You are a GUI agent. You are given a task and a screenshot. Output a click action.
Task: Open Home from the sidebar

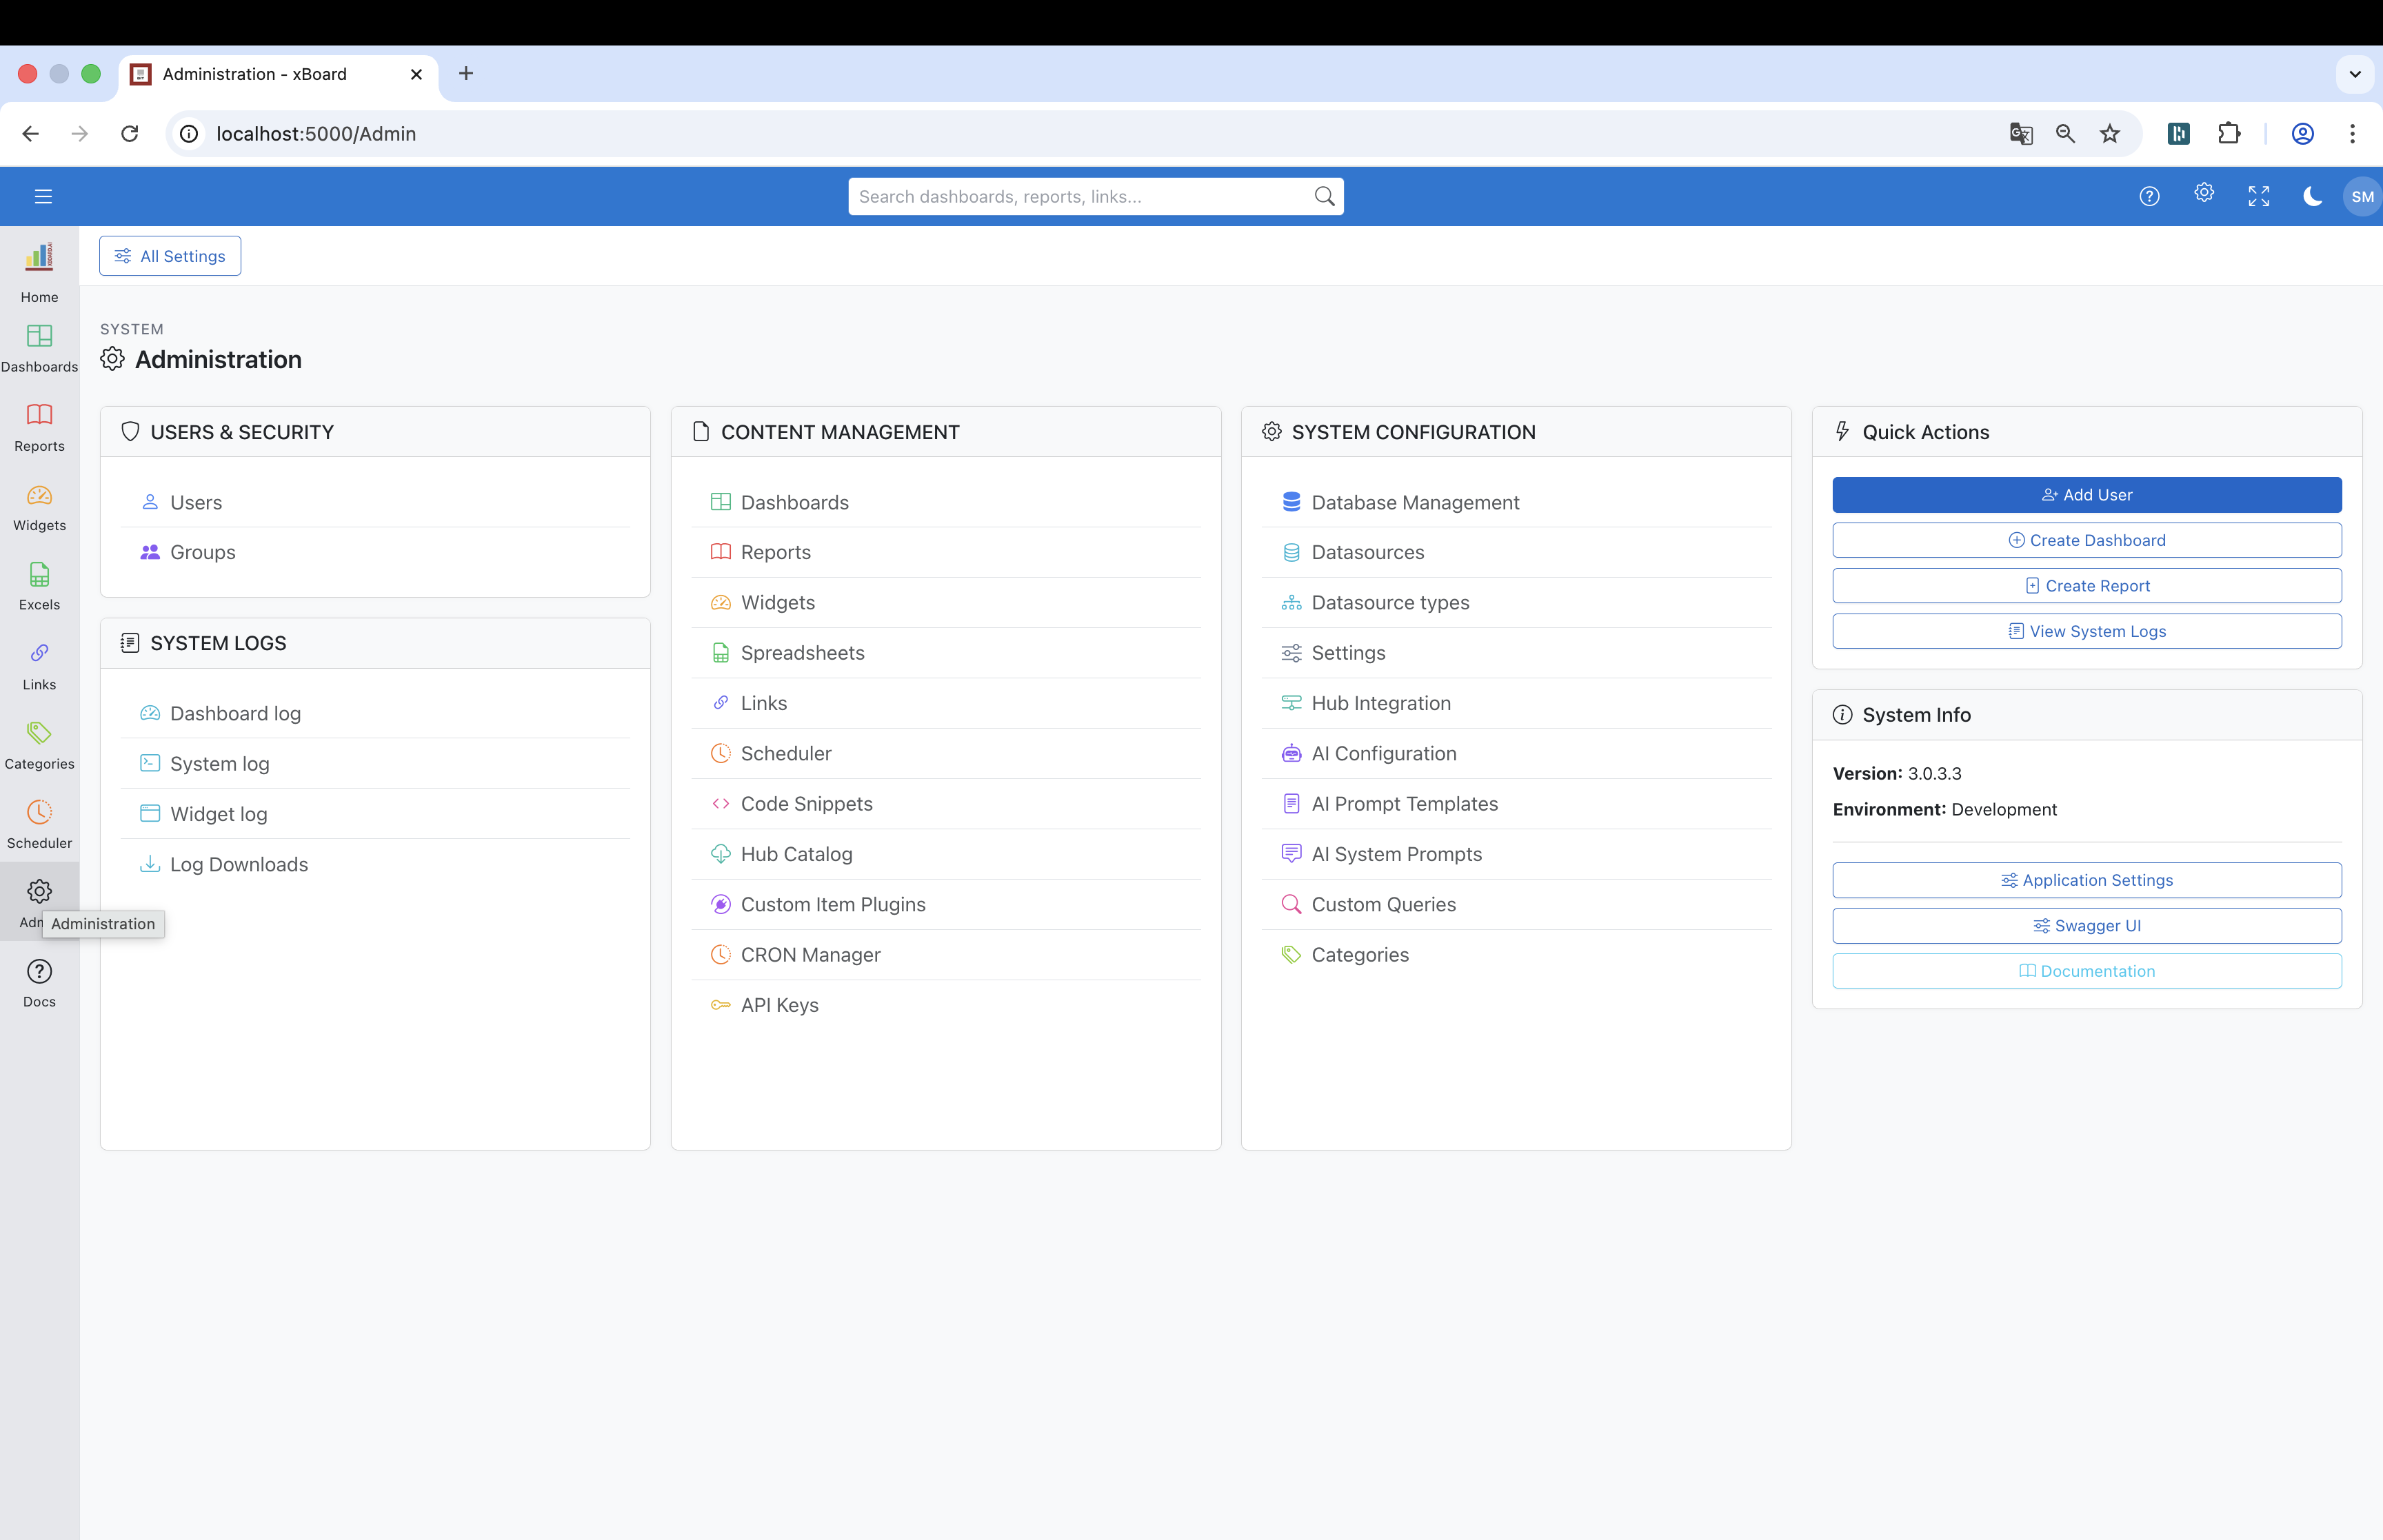(39, 273)
